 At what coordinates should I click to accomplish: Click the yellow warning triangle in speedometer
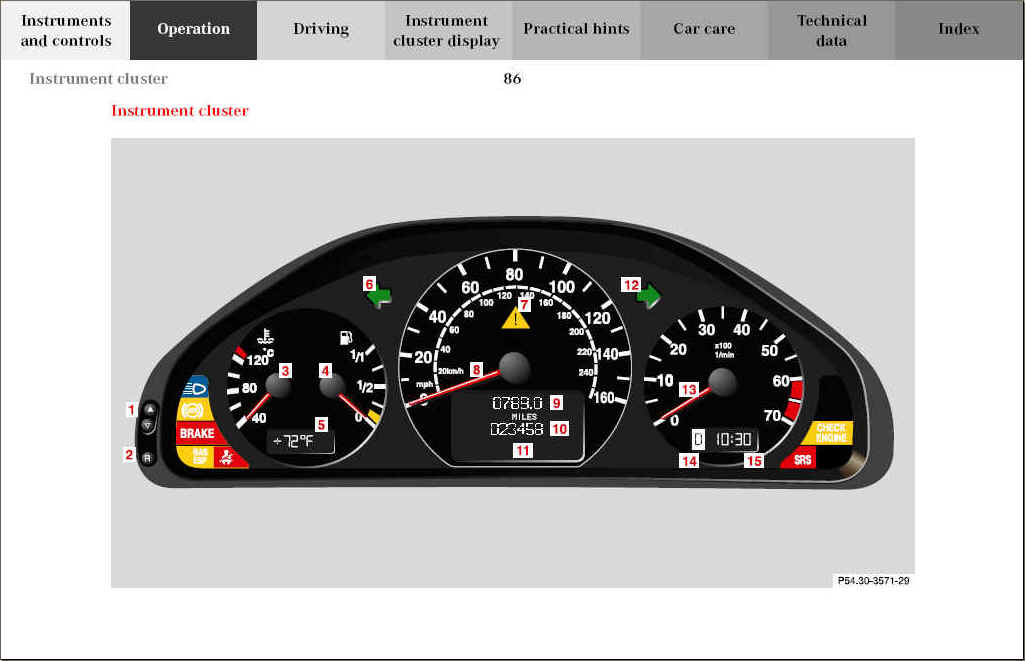[515, 319]
